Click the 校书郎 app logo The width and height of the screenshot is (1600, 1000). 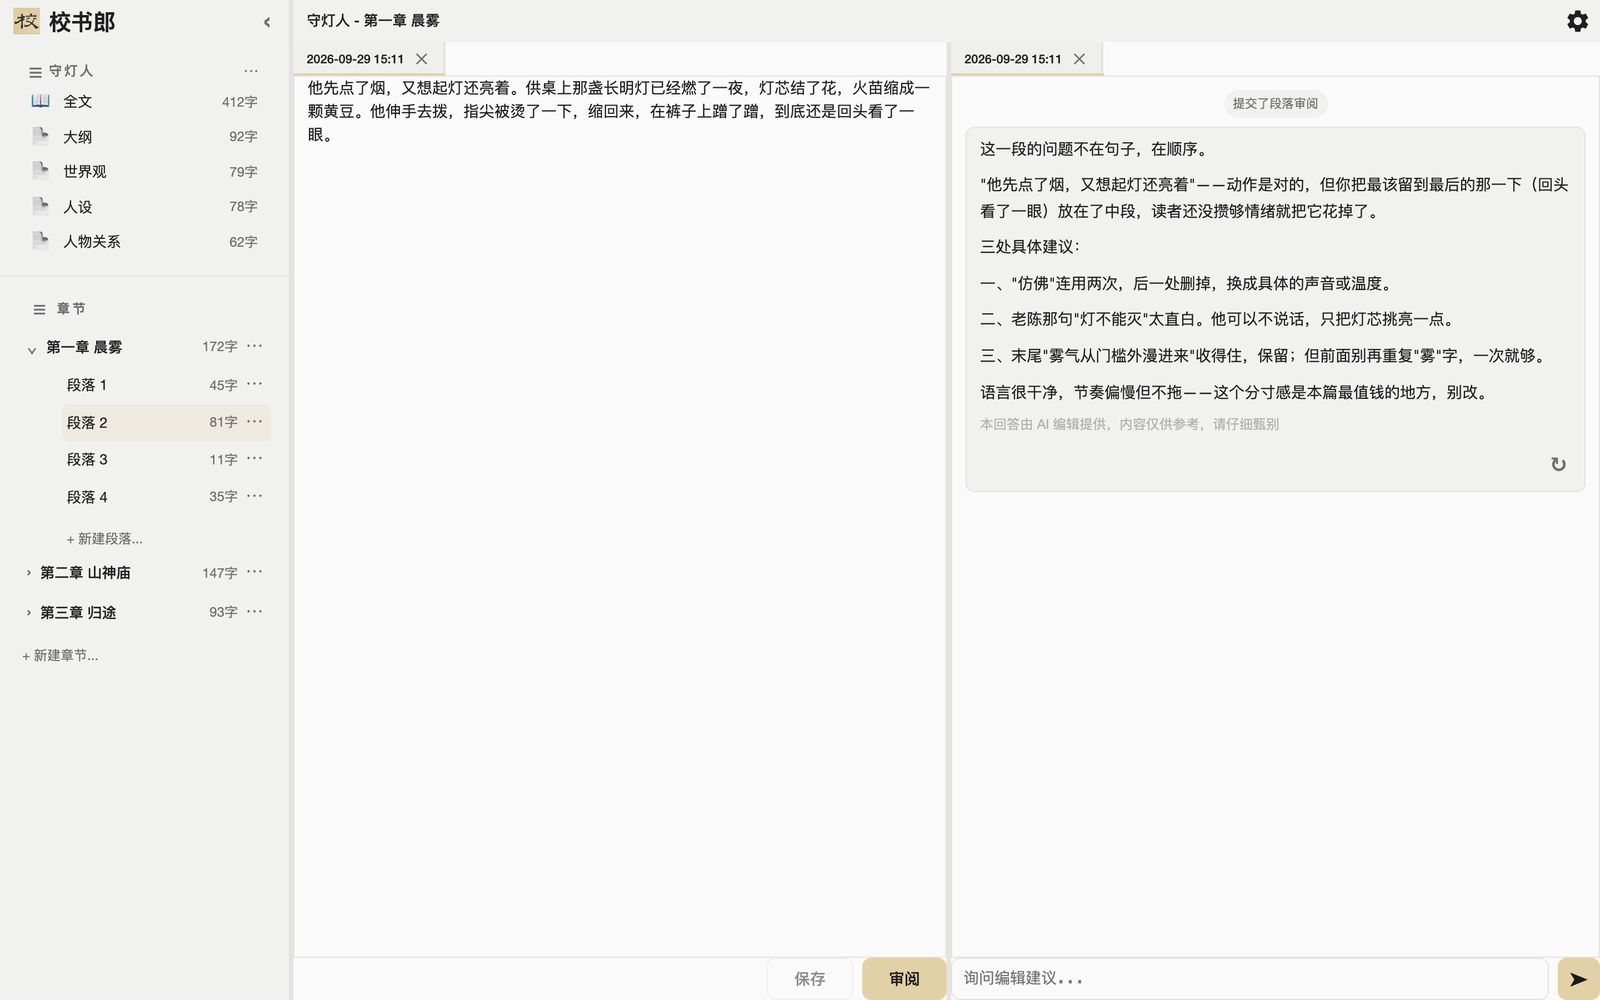(27, 21)
